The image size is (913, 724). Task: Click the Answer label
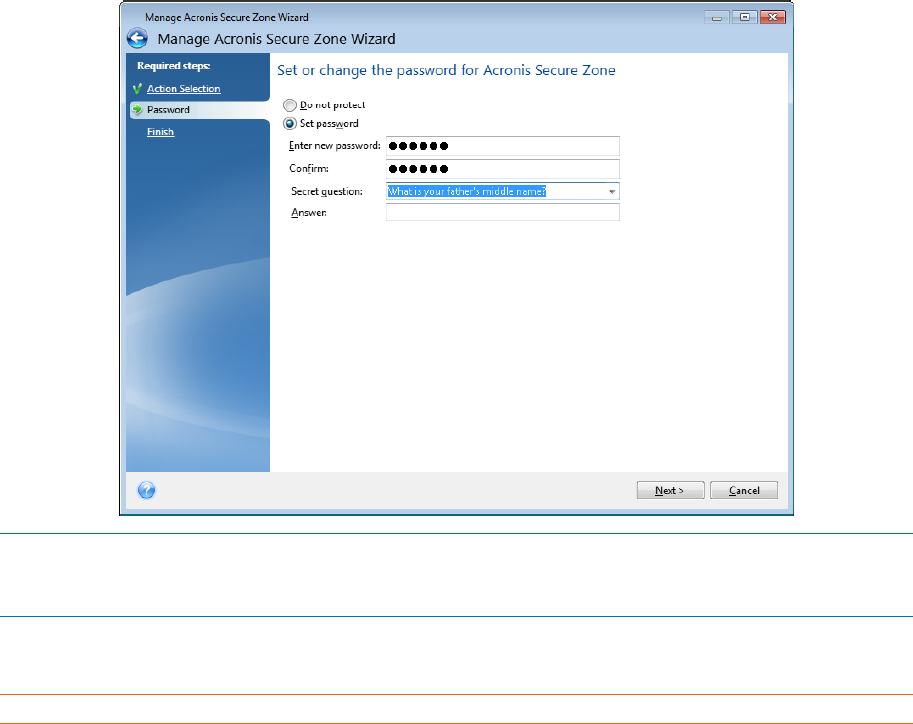click(309, 213)
